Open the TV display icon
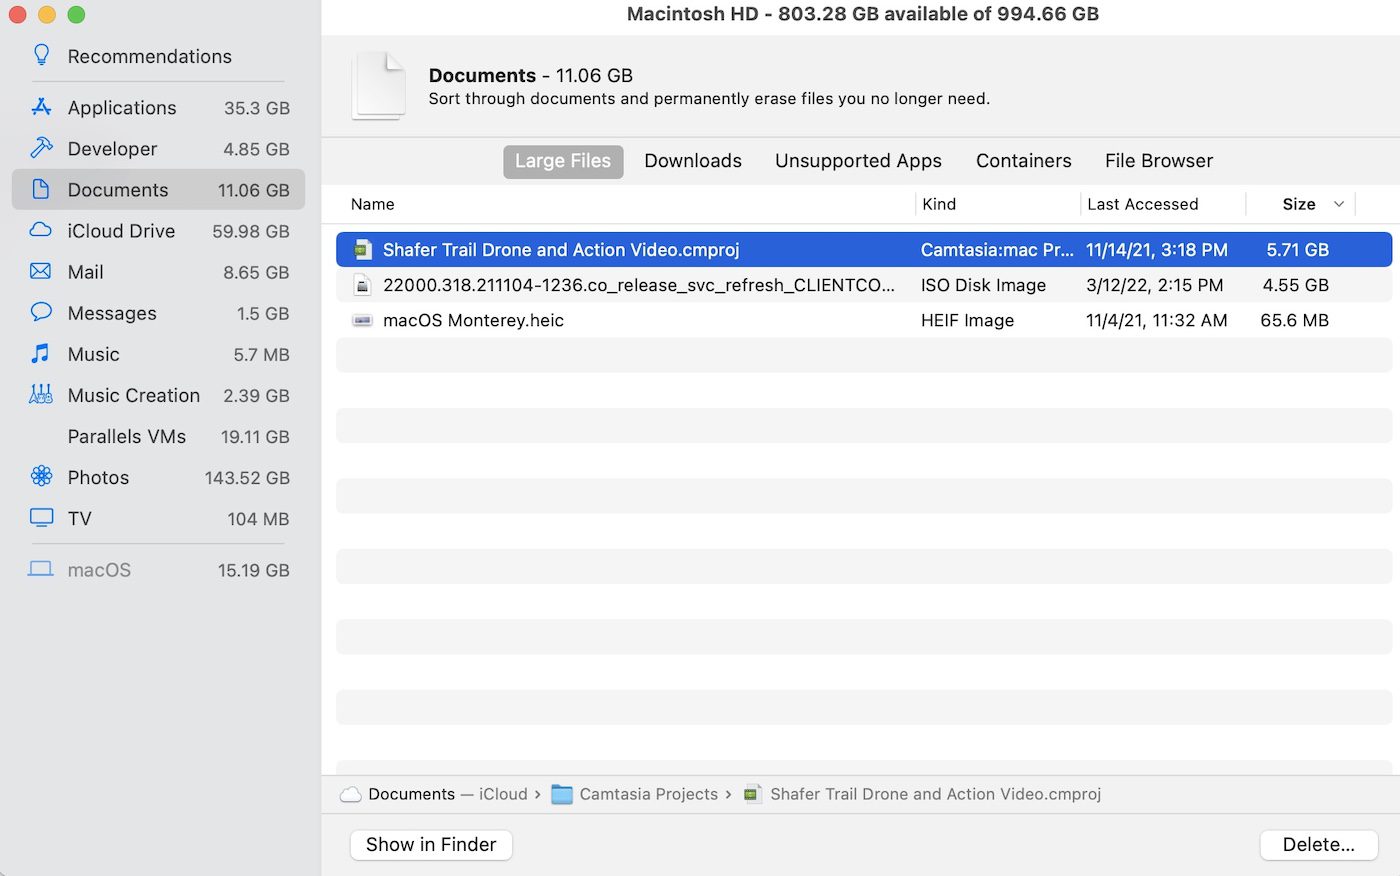This screenshot has height=876, width=1400. pos(41,518)
